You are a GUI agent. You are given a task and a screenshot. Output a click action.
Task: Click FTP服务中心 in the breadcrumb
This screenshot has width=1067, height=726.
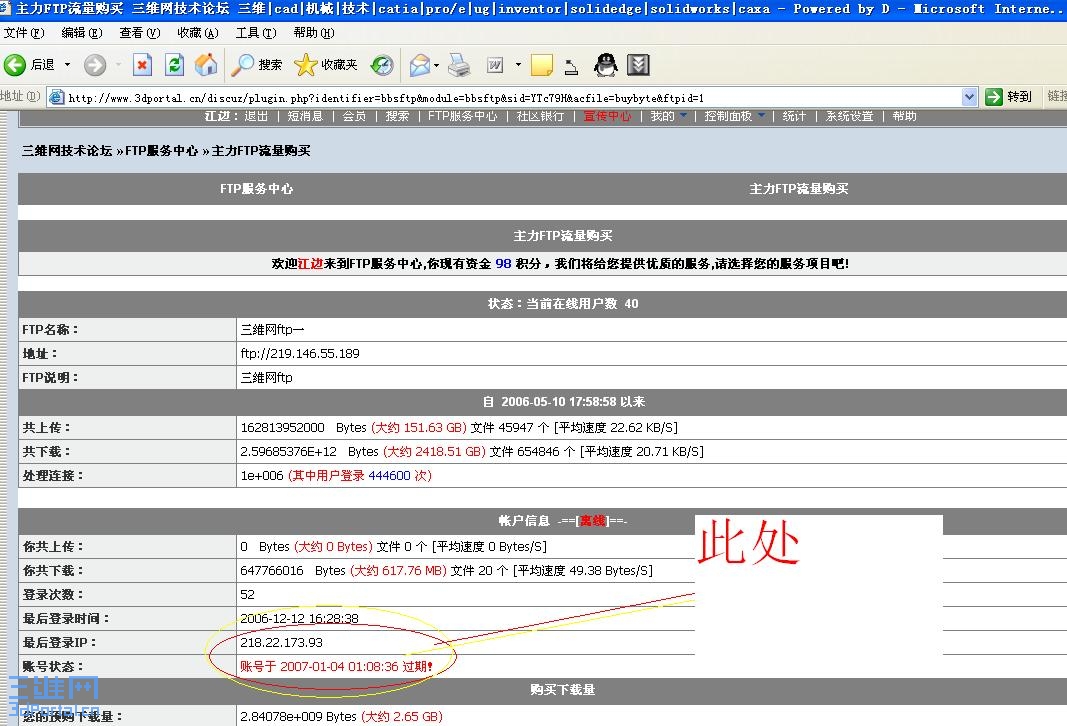point(161,151)
